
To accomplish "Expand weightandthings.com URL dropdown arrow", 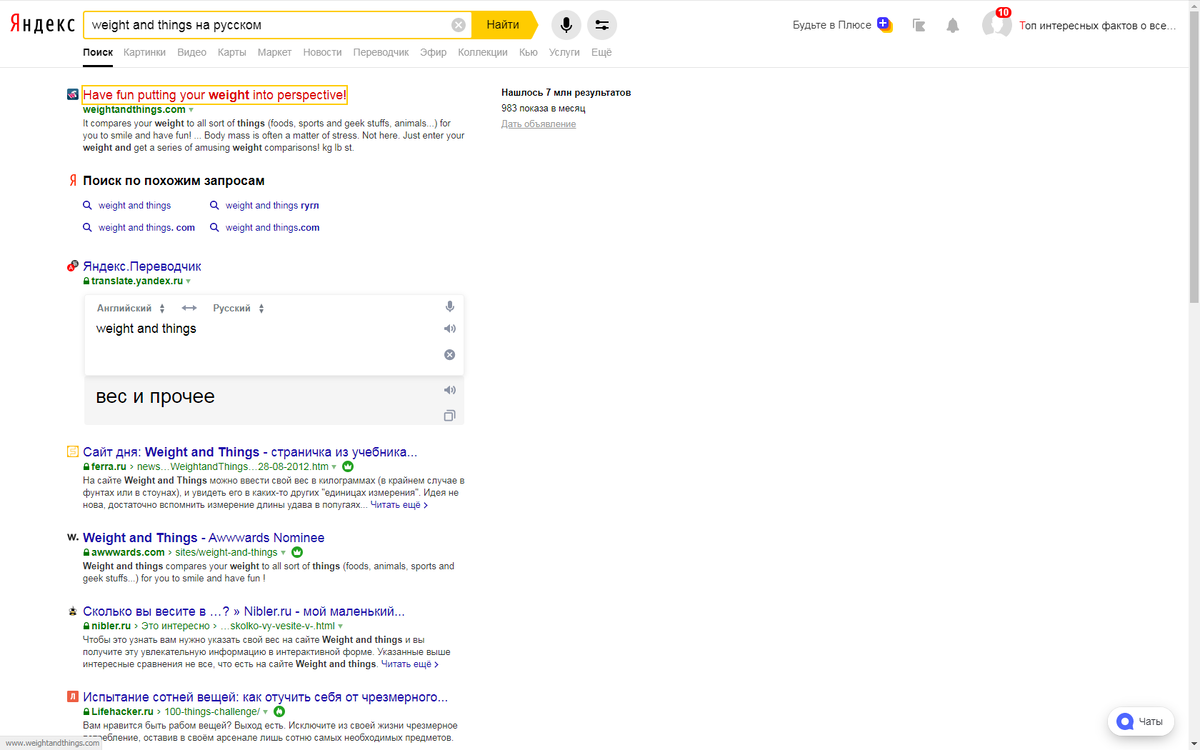I will [191, 110].
